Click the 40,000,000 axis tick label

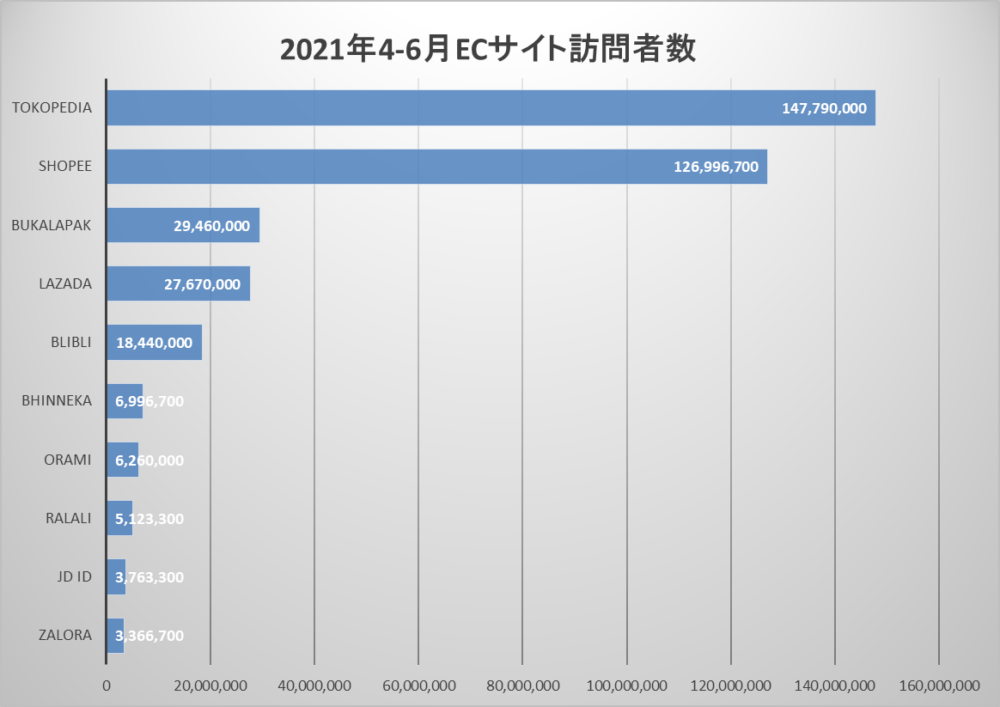click(314, 686)
